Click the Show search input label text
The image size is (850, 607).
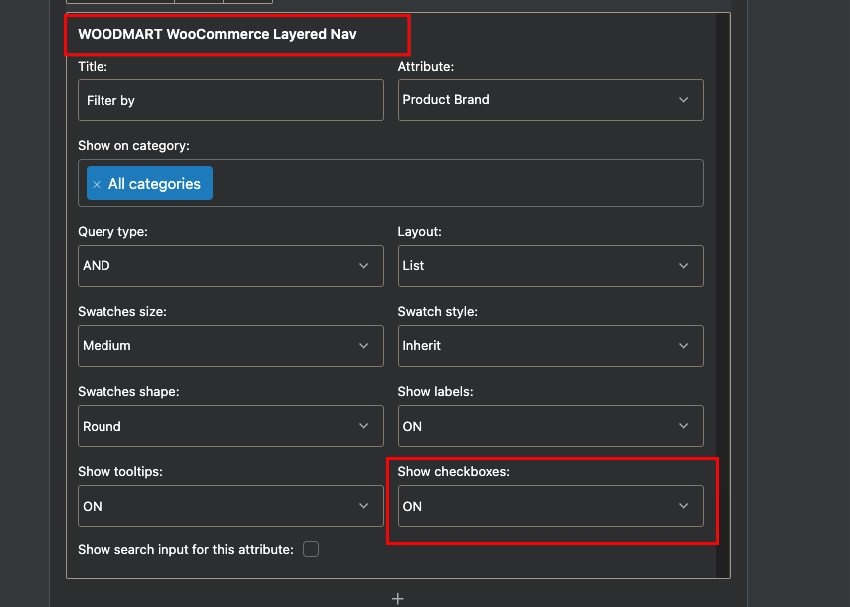click(x=186, y=550)
